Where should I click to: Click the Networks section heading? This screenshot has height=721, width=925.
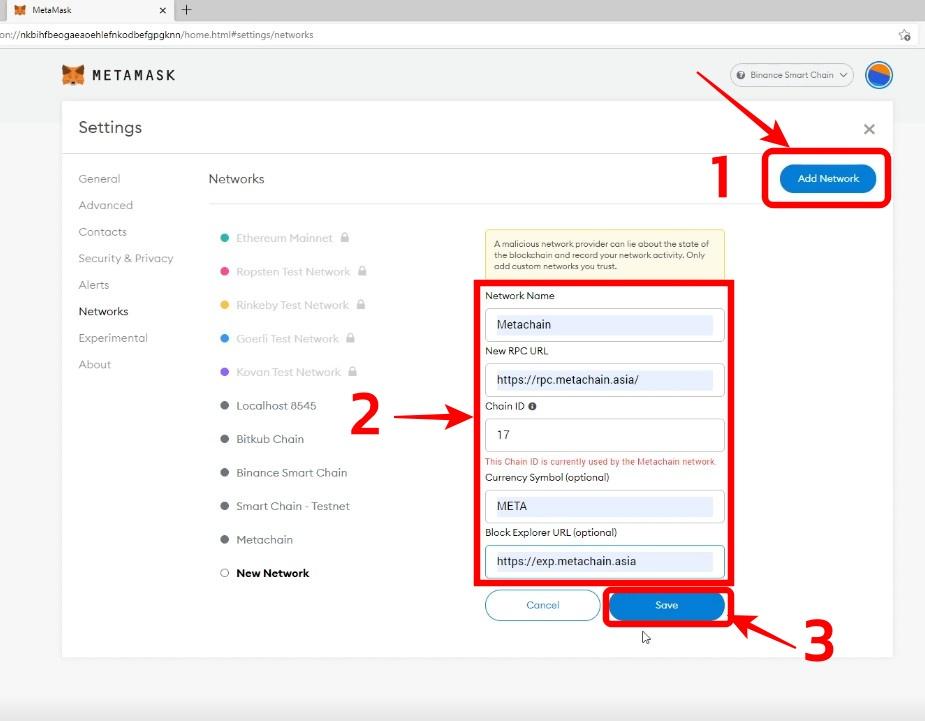click(237, 179)
